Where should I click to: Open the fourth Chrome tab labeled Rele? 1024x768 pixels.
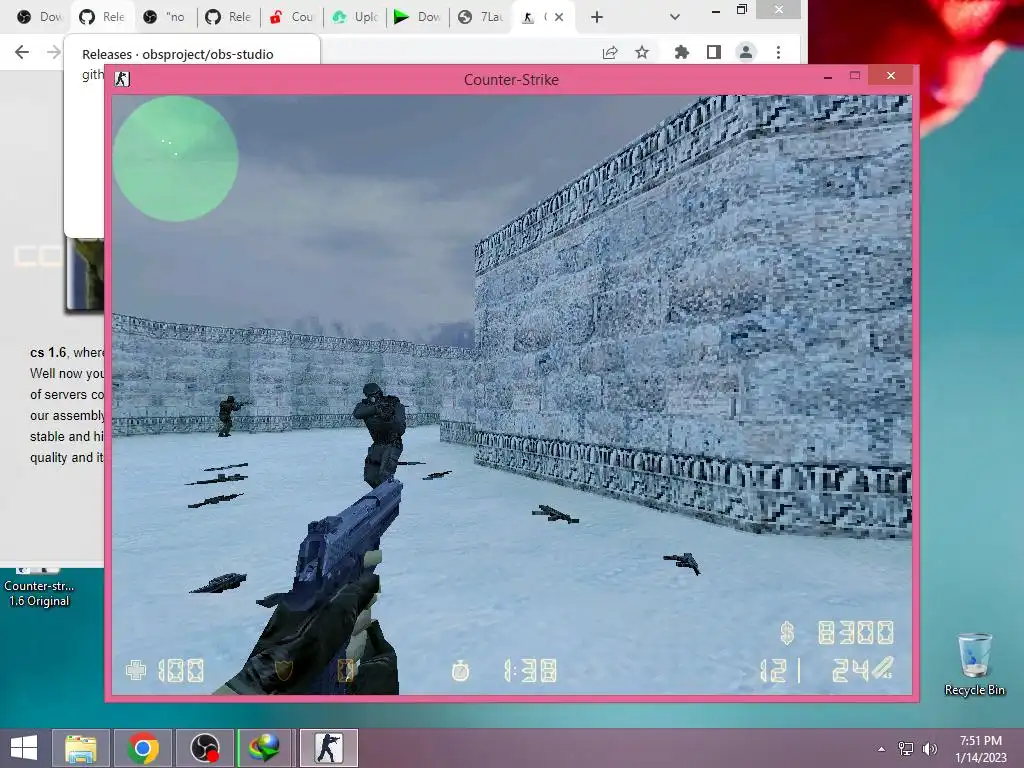pos(229,17)
